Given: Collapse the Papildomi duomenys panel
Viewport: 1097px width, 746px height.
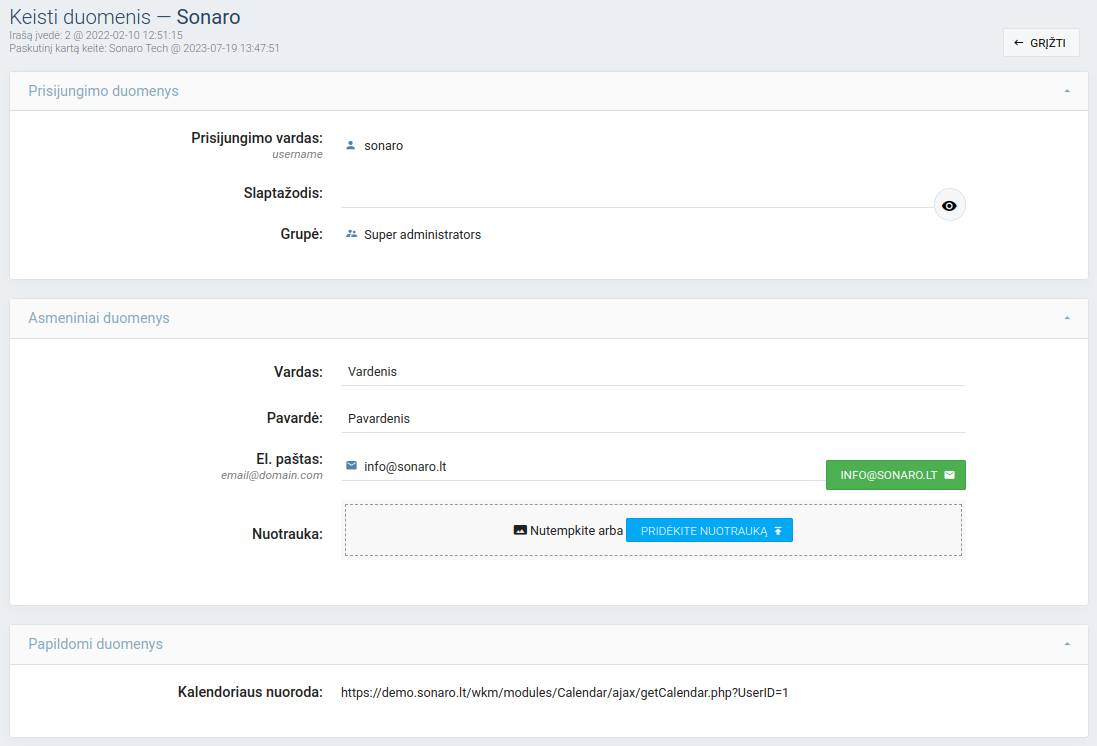Looking at the screenshot, I should 1067,644.
